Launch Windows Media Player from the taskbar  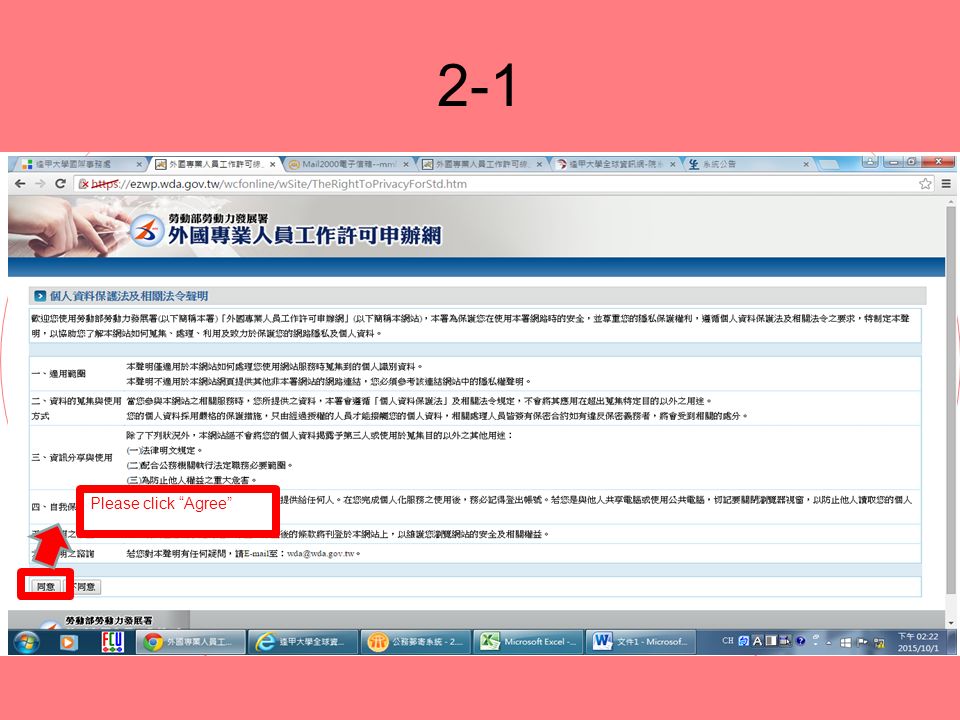point(69,642)
